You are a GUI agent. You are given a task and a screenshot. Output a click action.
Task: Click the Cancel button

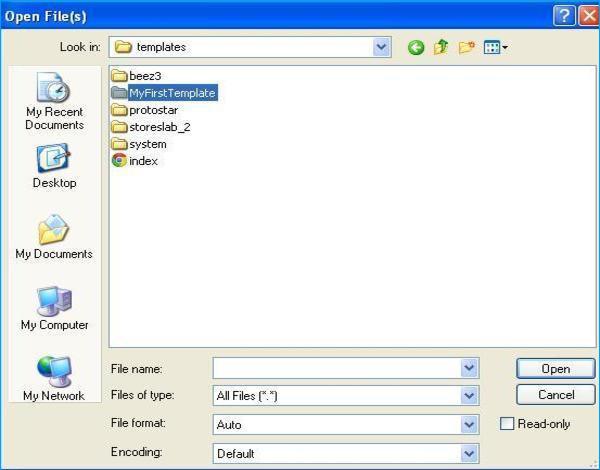coord(556,395)
